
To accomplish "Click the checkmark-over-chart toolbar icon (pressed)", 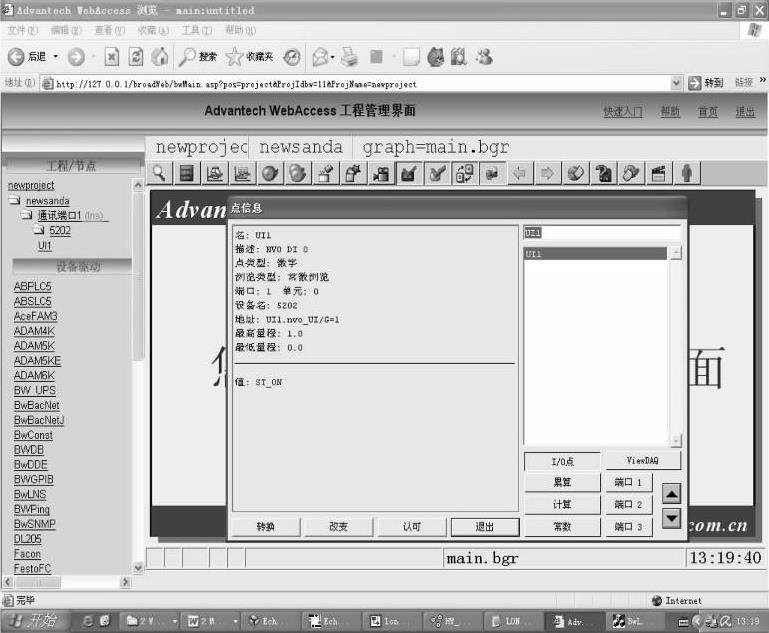I will (x=409, y=174).
